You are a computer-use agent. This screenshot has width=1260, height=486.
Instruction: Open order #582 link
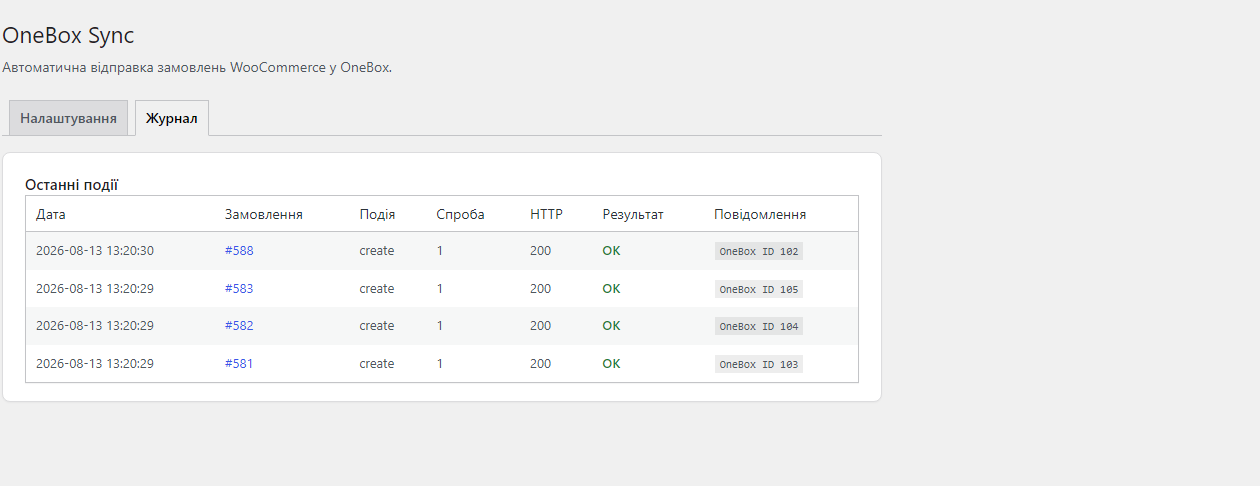coord(239,326)
